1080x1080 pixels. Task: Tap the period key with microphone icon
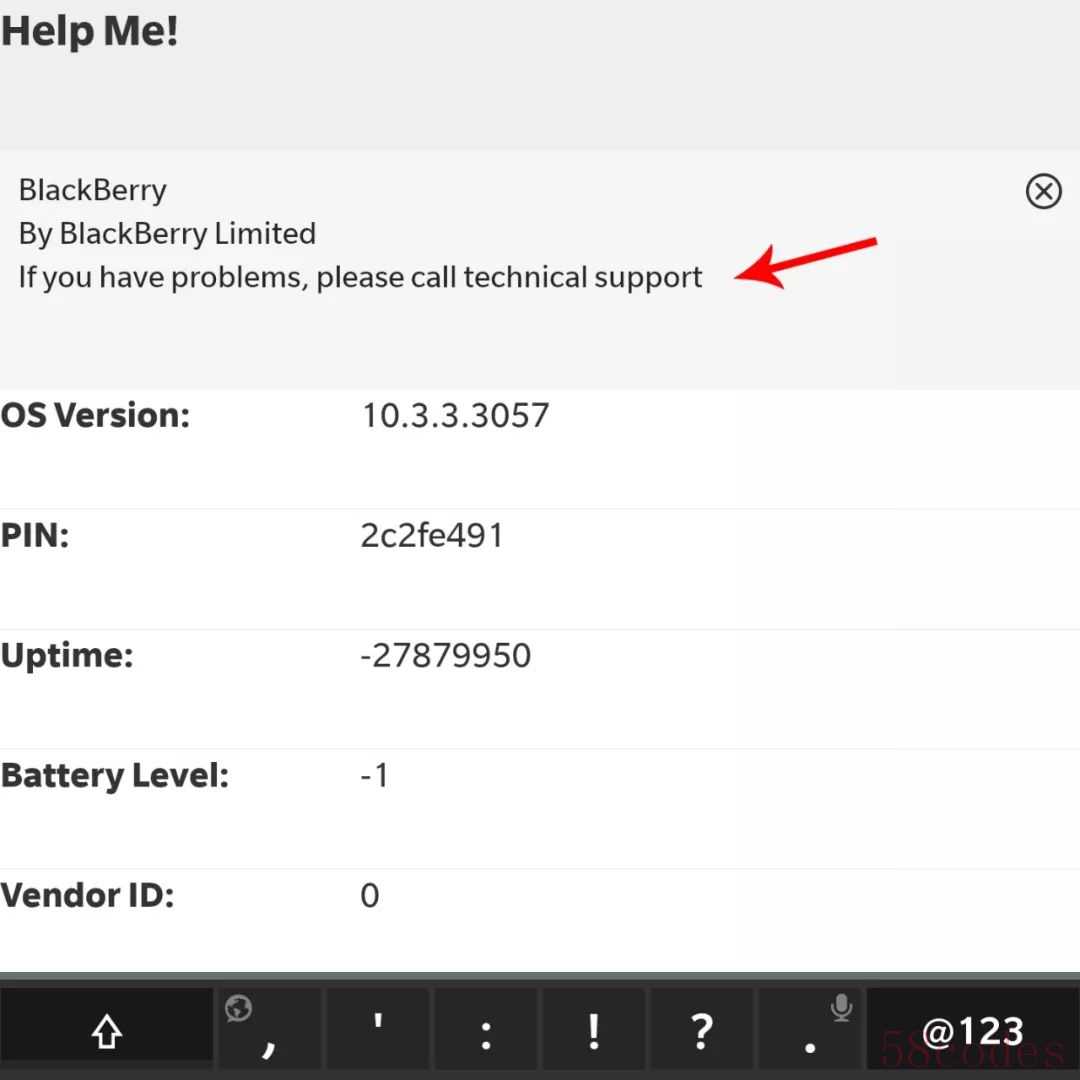[x=810, y=1031]
